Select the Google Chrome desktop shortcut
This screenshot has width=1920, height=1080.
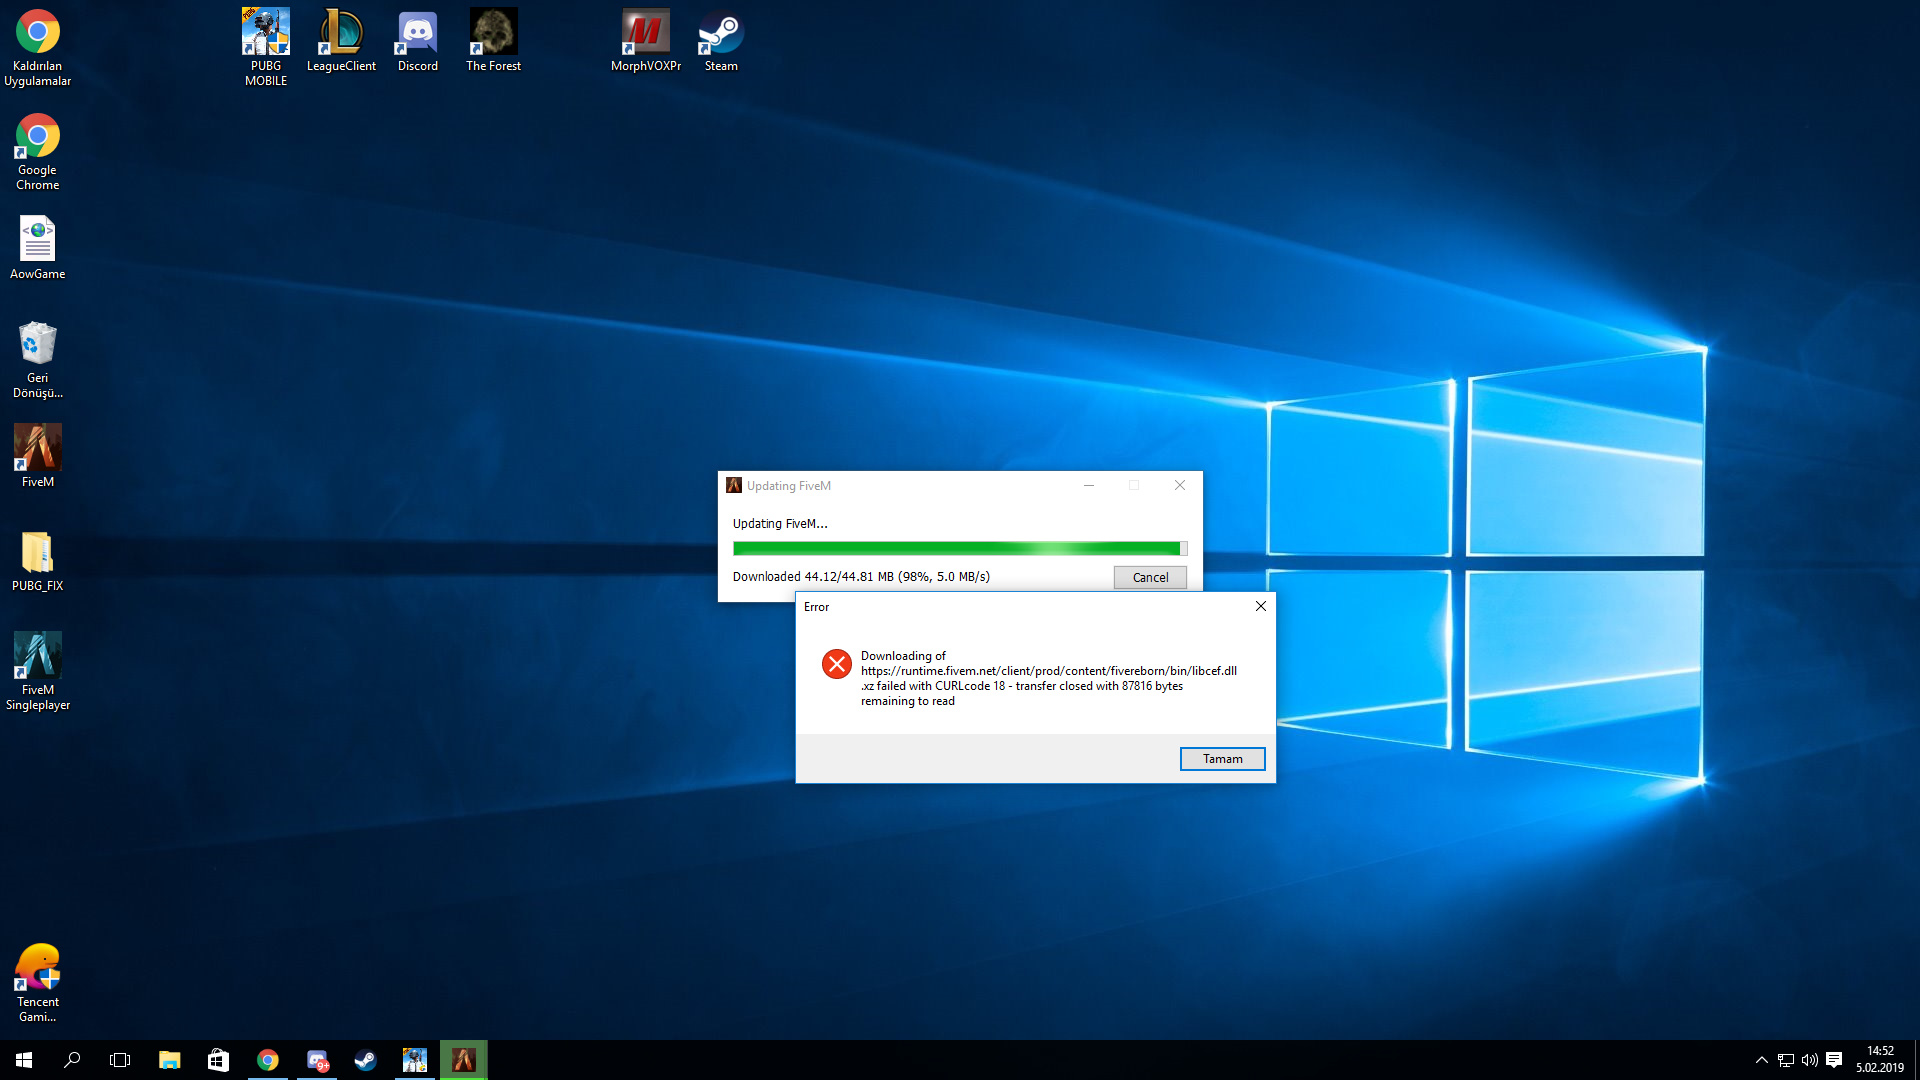38,152
